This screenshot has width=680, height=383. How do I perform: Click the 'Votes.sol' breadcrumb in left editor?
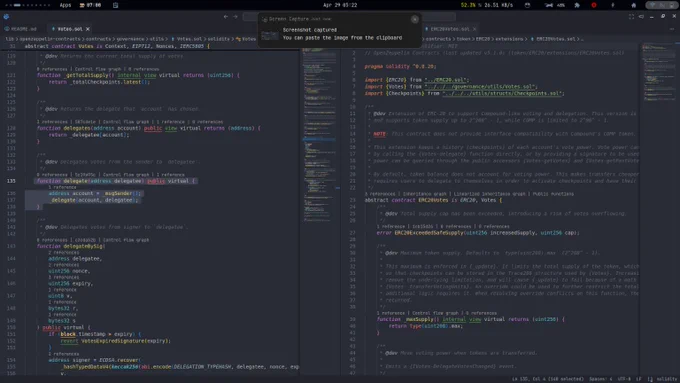tap(189, 39)
